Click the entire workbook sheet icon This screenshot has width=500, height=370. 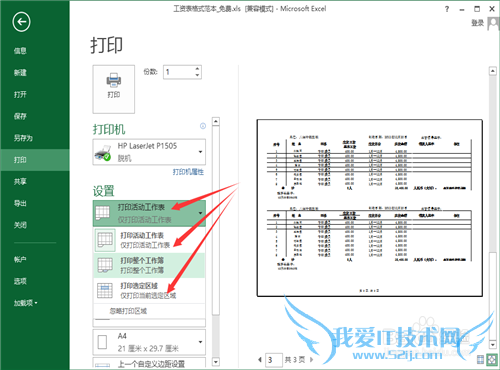(105, 265)
